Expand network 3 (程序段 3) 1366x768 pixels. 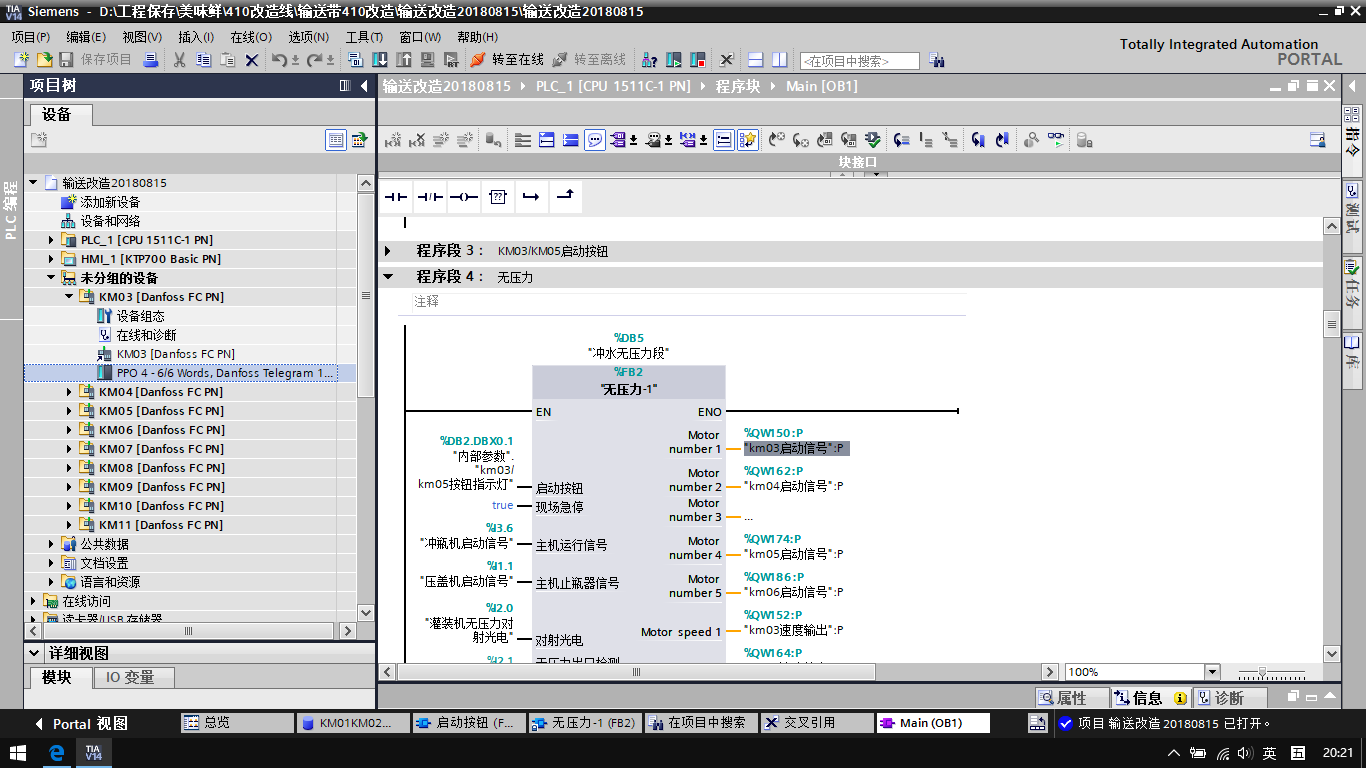point(388,251)
